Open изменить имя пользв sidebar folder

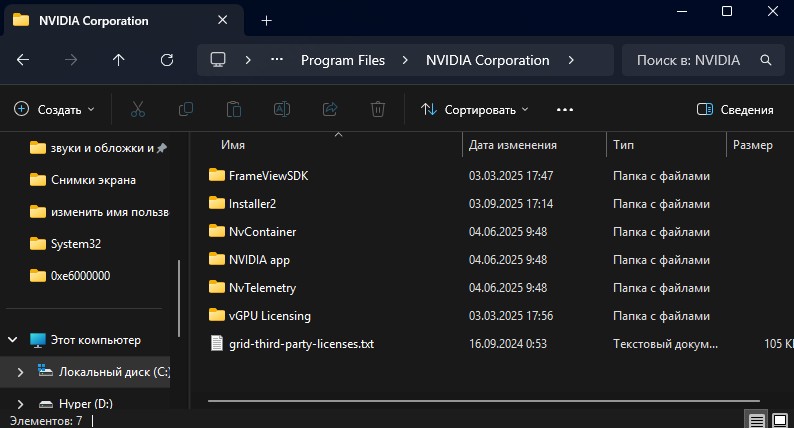[x=110, y=212]
